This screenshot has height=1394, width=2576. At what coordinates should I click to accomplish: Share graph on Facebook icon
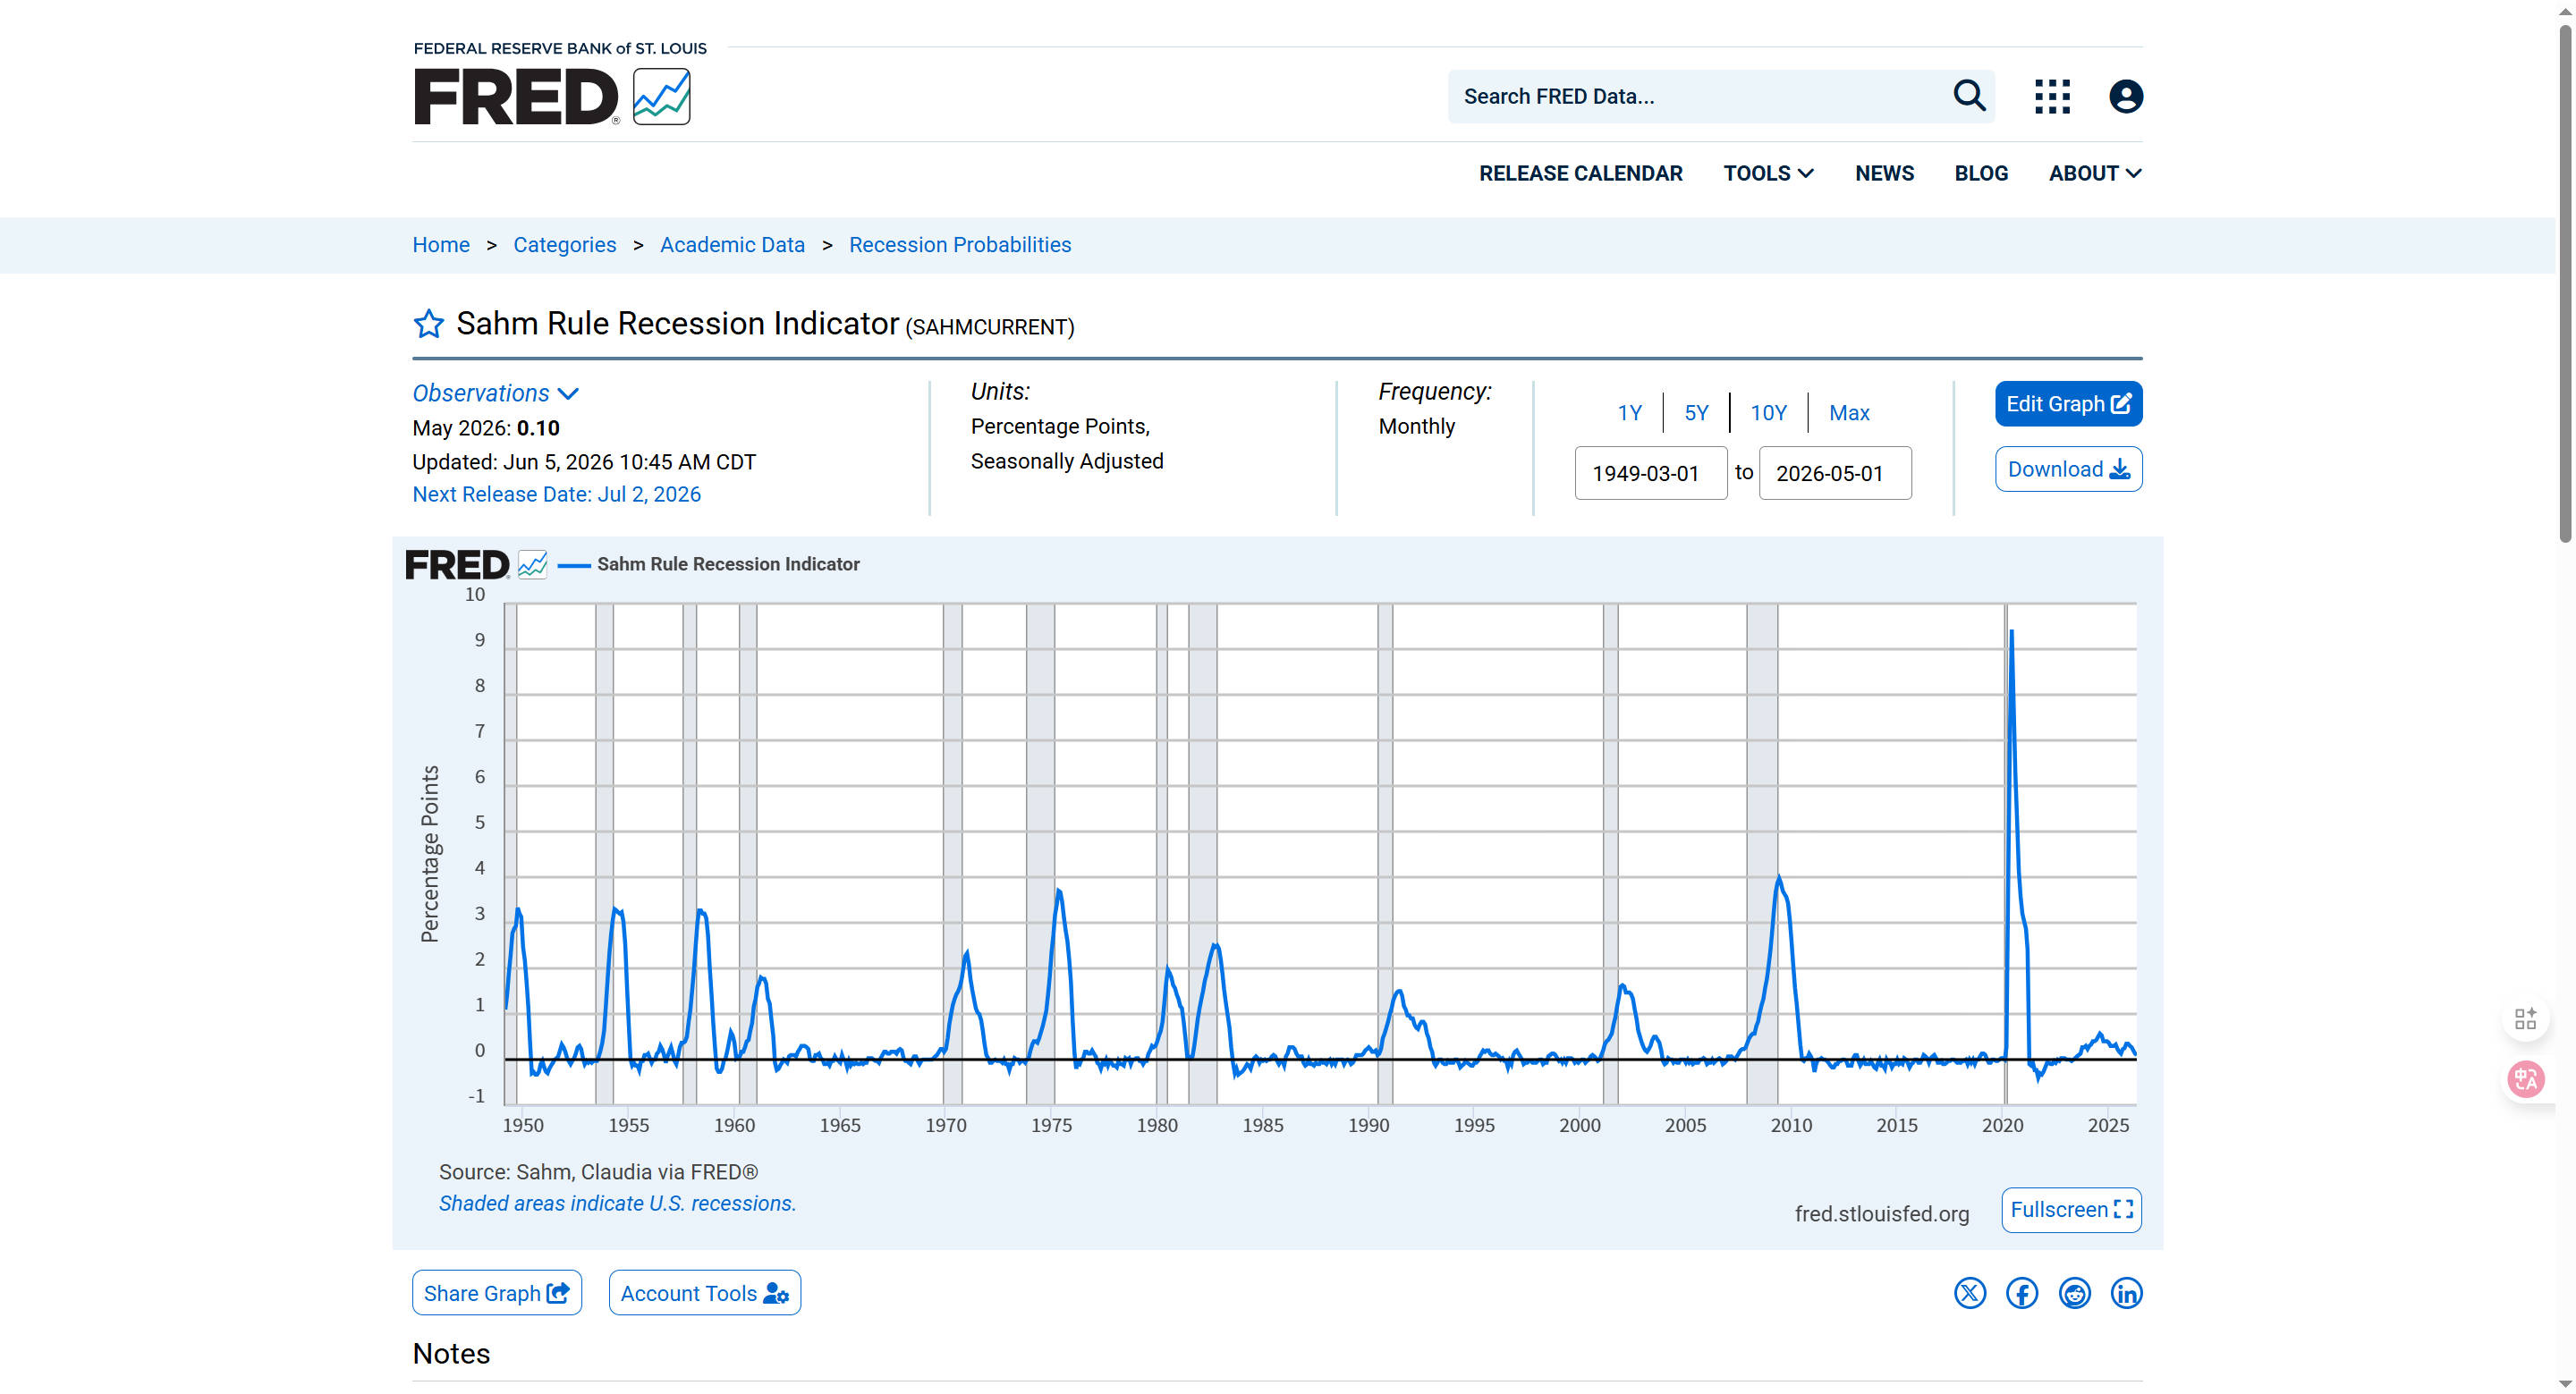point(2021,1293)
